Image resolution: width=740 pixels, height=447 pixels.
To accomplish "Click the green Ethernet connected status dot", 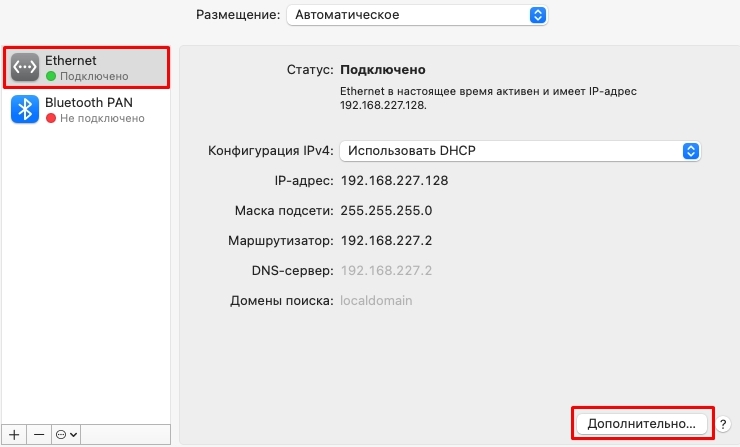I will coord(51,76).
